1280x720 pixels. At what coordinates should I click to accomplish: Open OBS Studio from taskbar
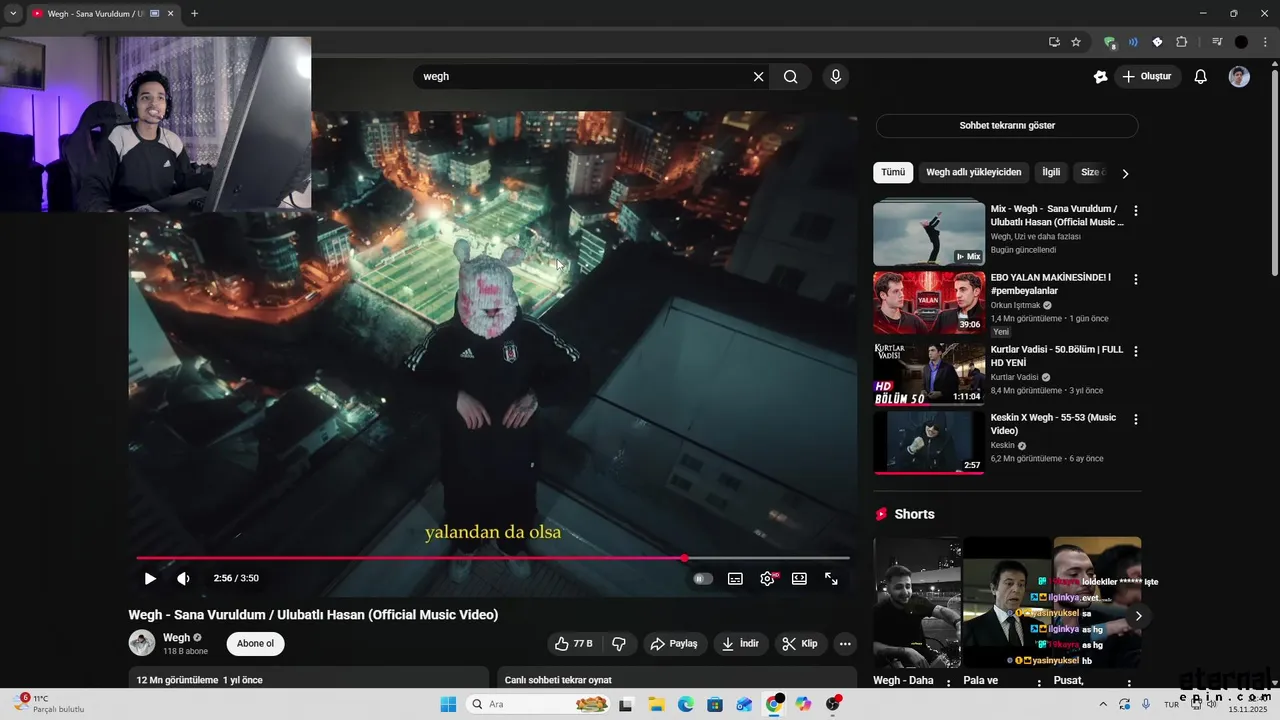833,704
